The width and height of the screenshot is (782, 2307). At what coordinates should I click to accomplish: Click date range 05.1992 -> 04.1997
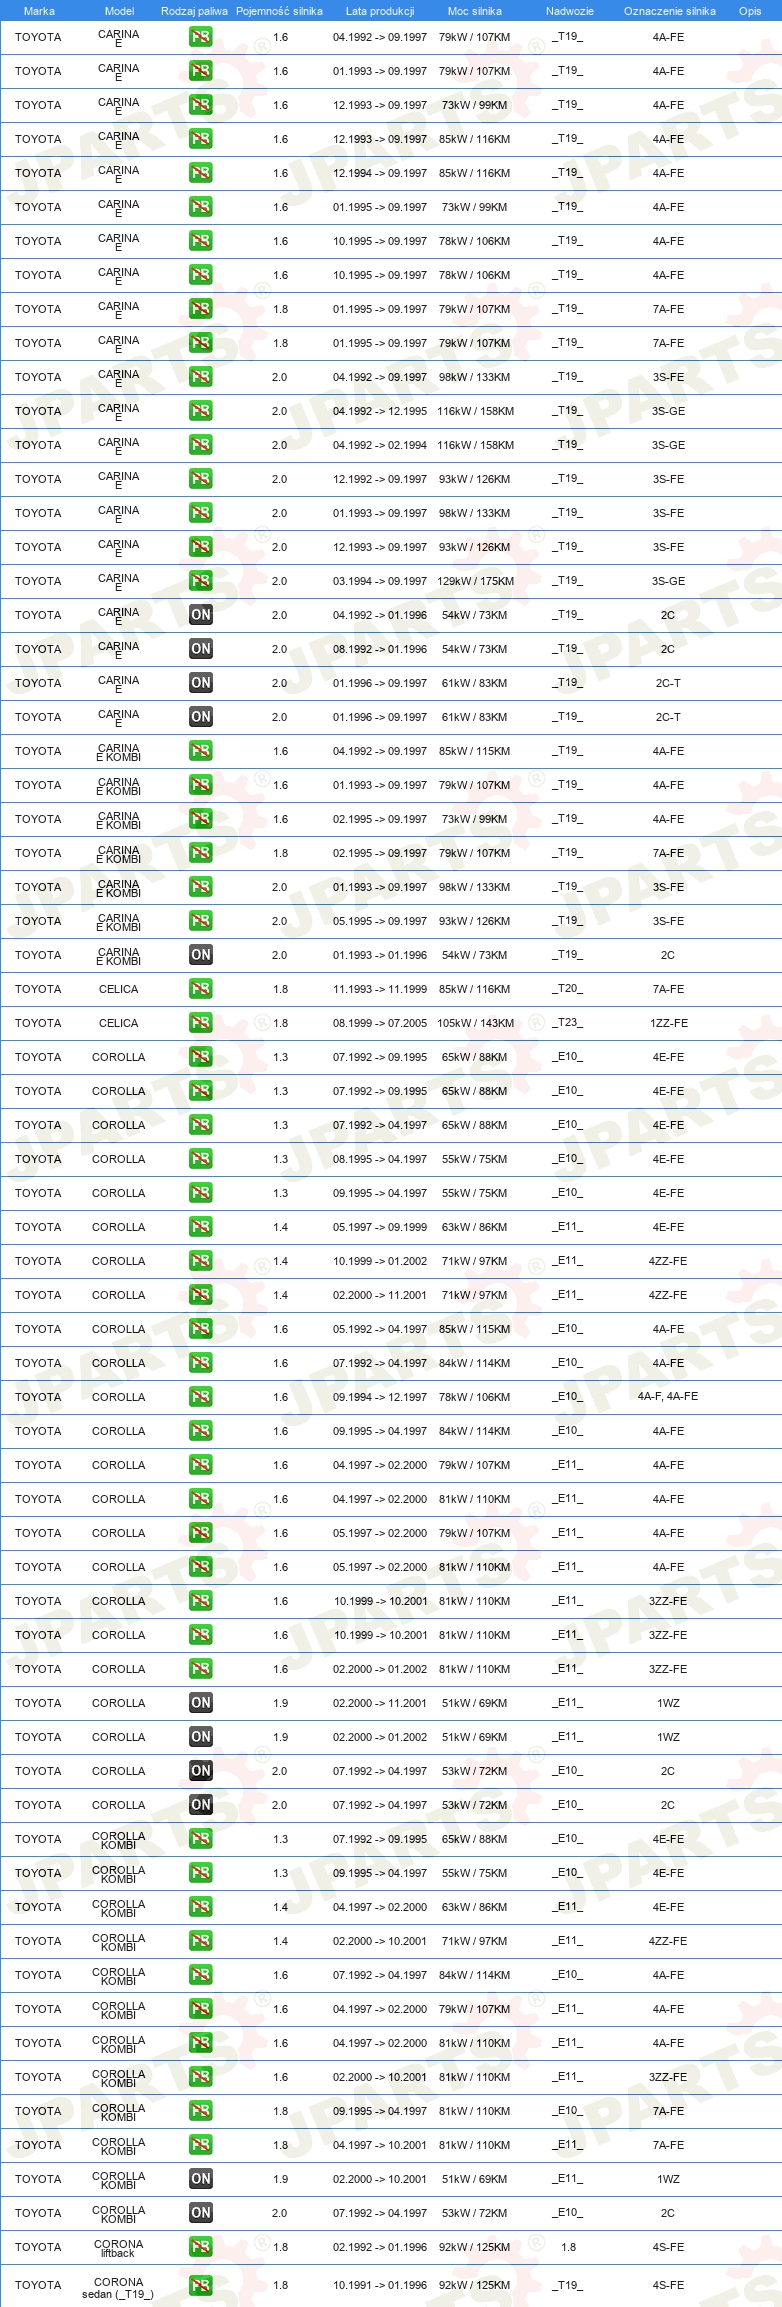380,1329
